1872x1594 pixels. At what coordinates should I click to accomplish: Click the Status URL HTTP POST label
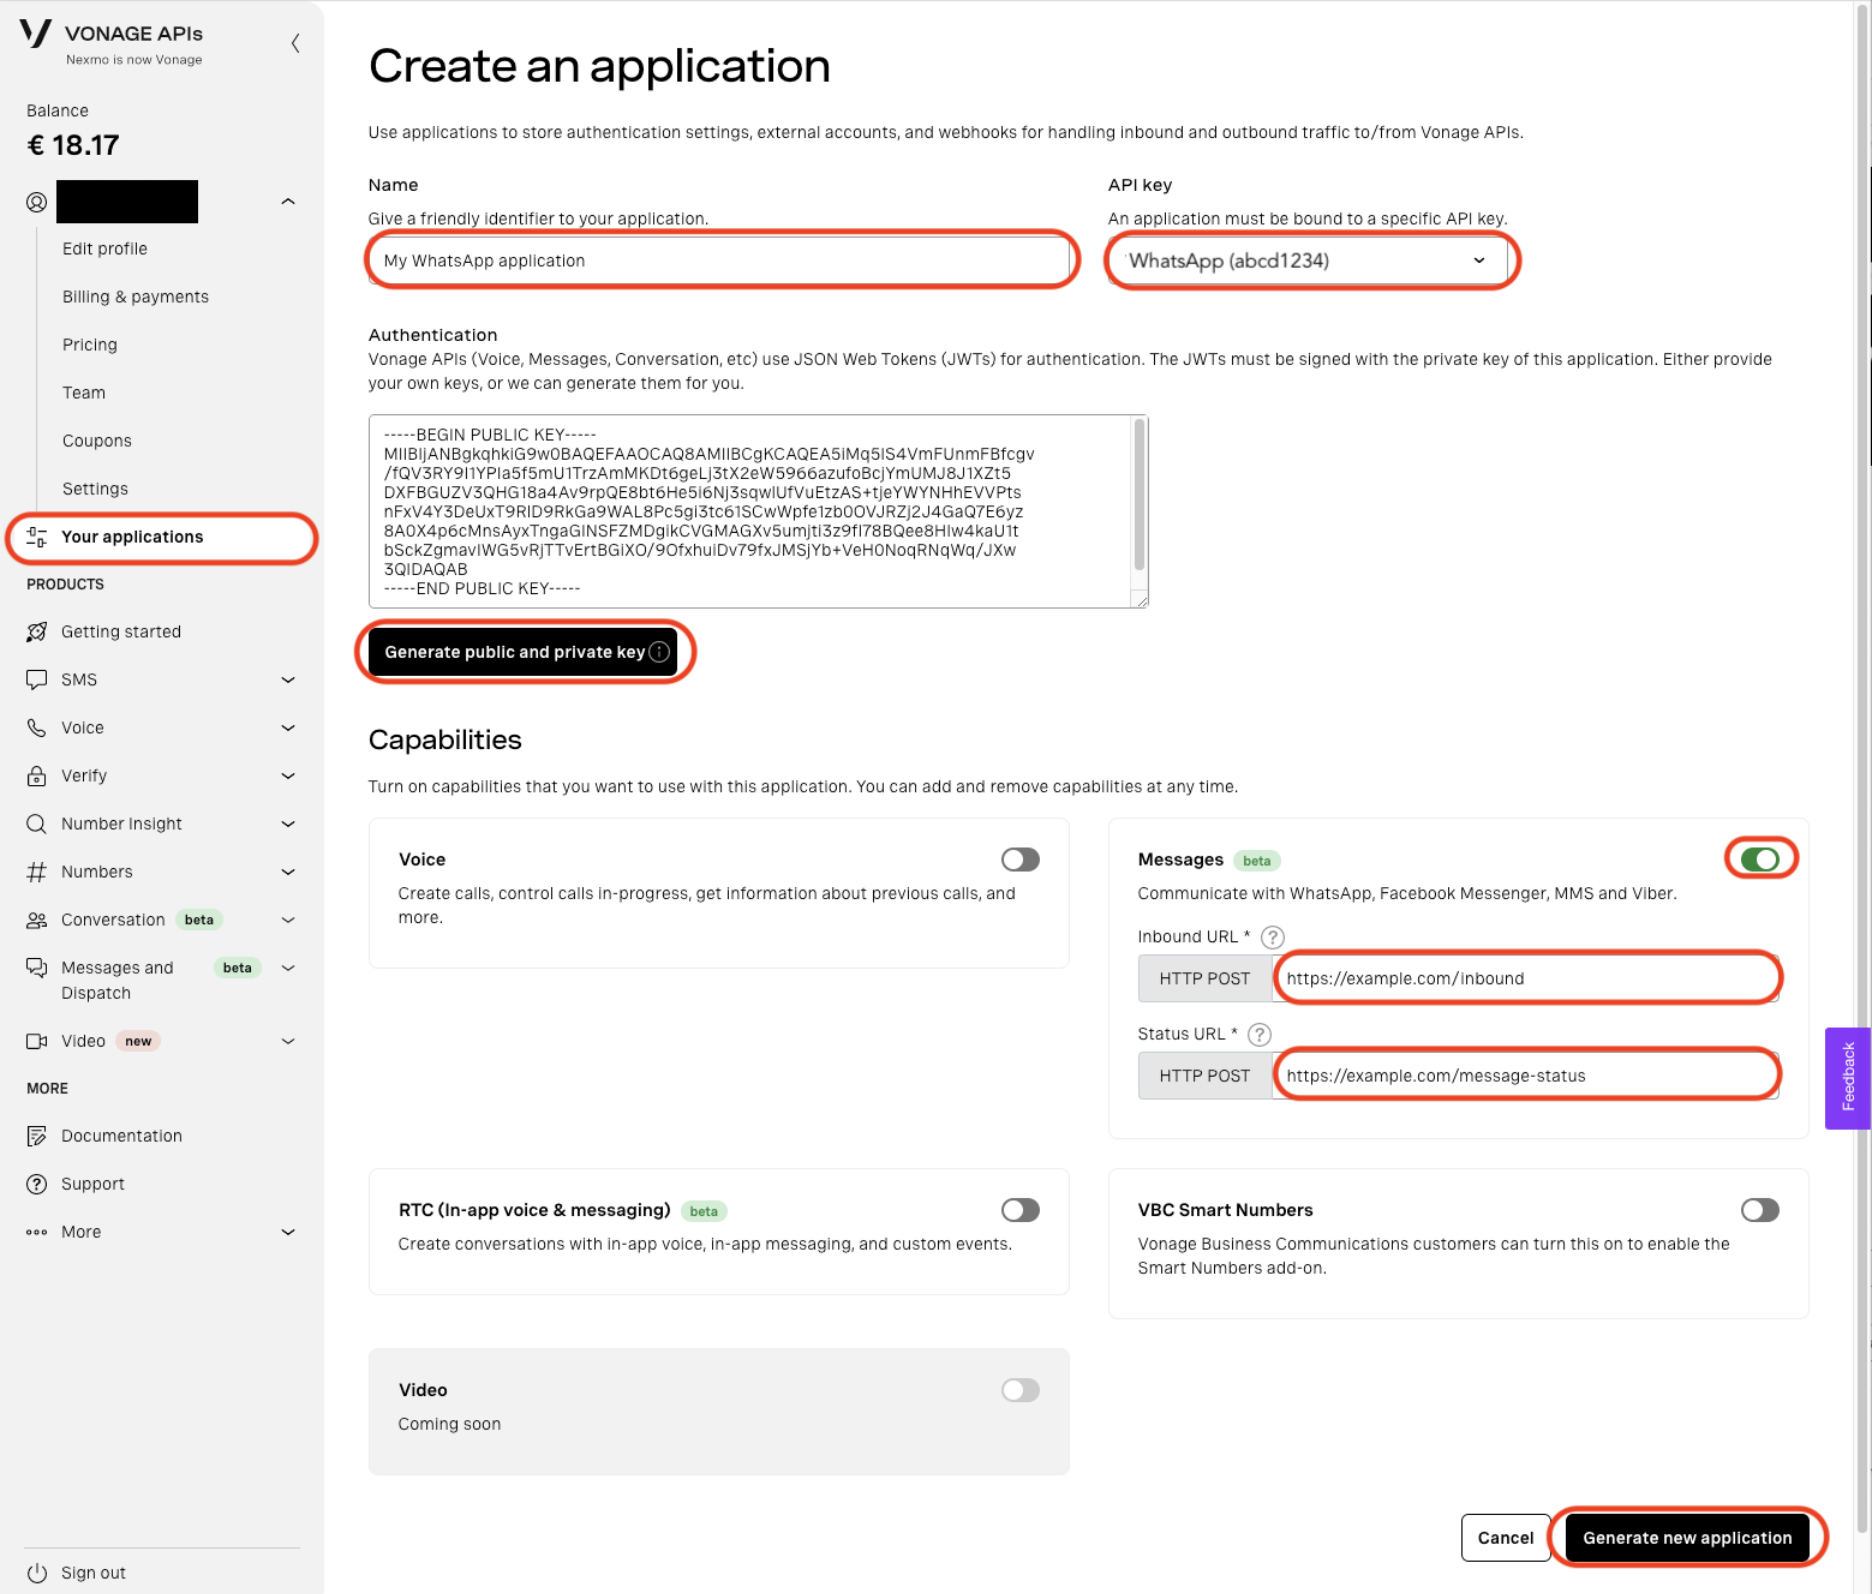coord(1204,1076)
